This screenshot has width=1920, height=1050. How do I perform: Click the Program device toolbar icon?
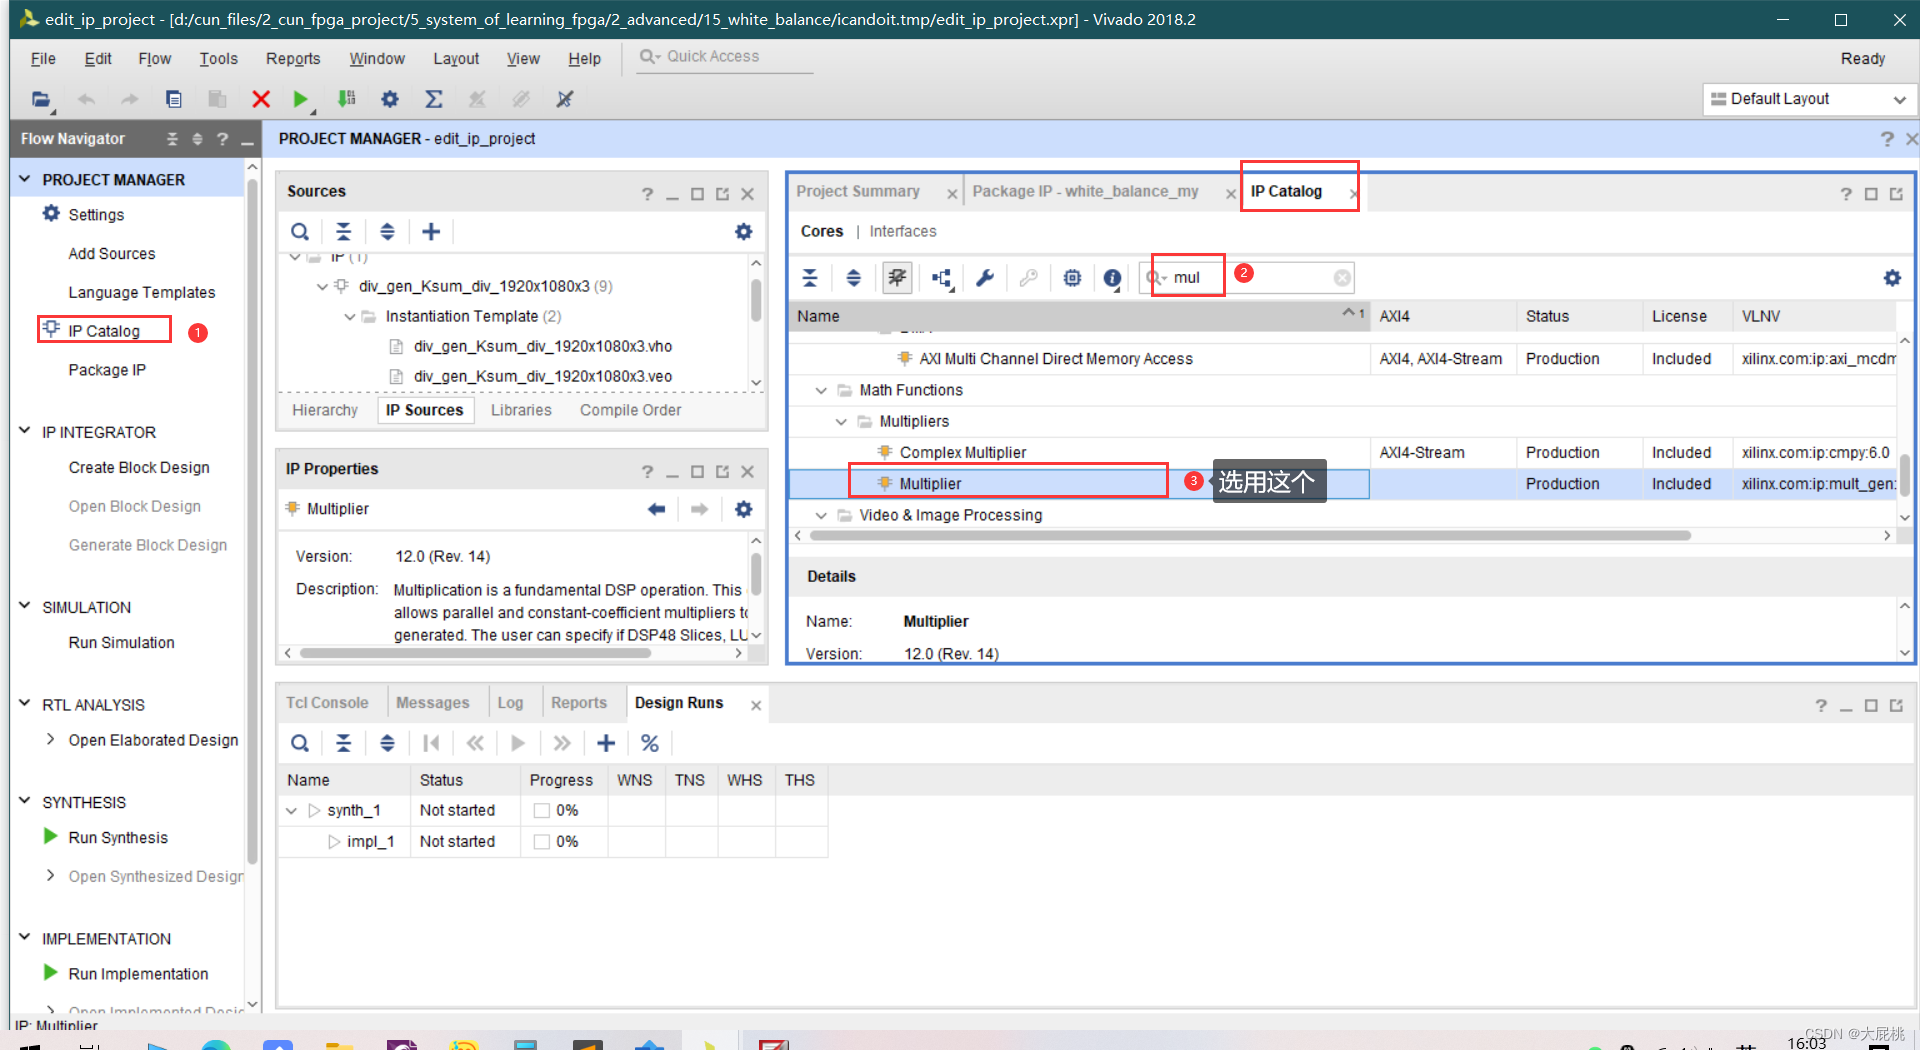[346, 99]
